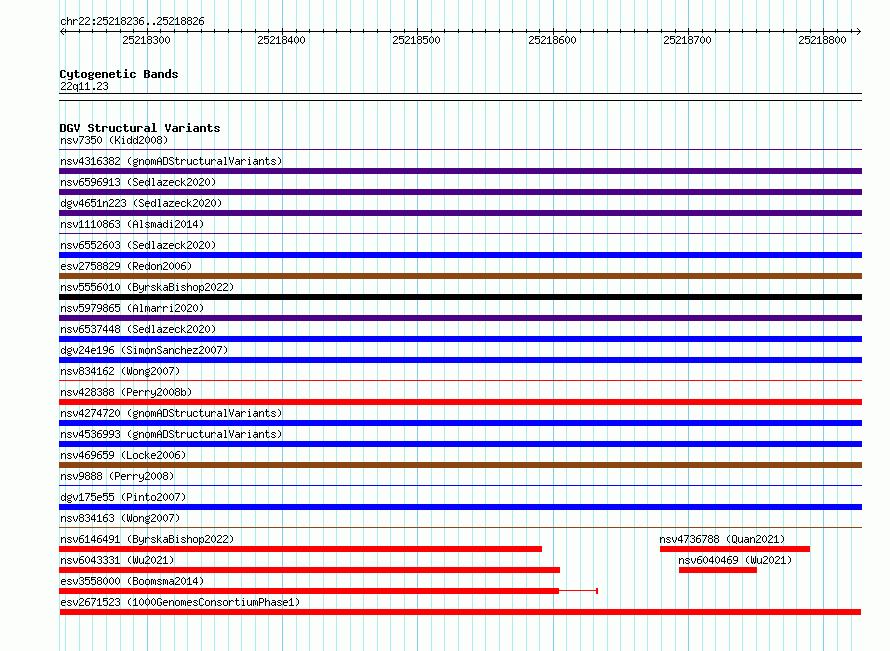Click the thin whisker end of esv3558000
890x651 pixels.
click(597, 591)
